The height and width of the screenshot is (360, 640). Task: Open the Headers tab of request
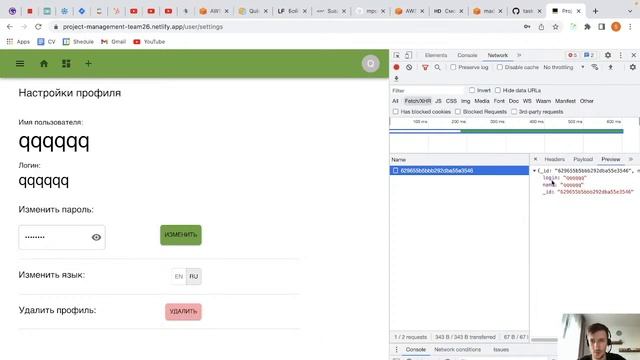pyautogui.click(x=554, y=159)
